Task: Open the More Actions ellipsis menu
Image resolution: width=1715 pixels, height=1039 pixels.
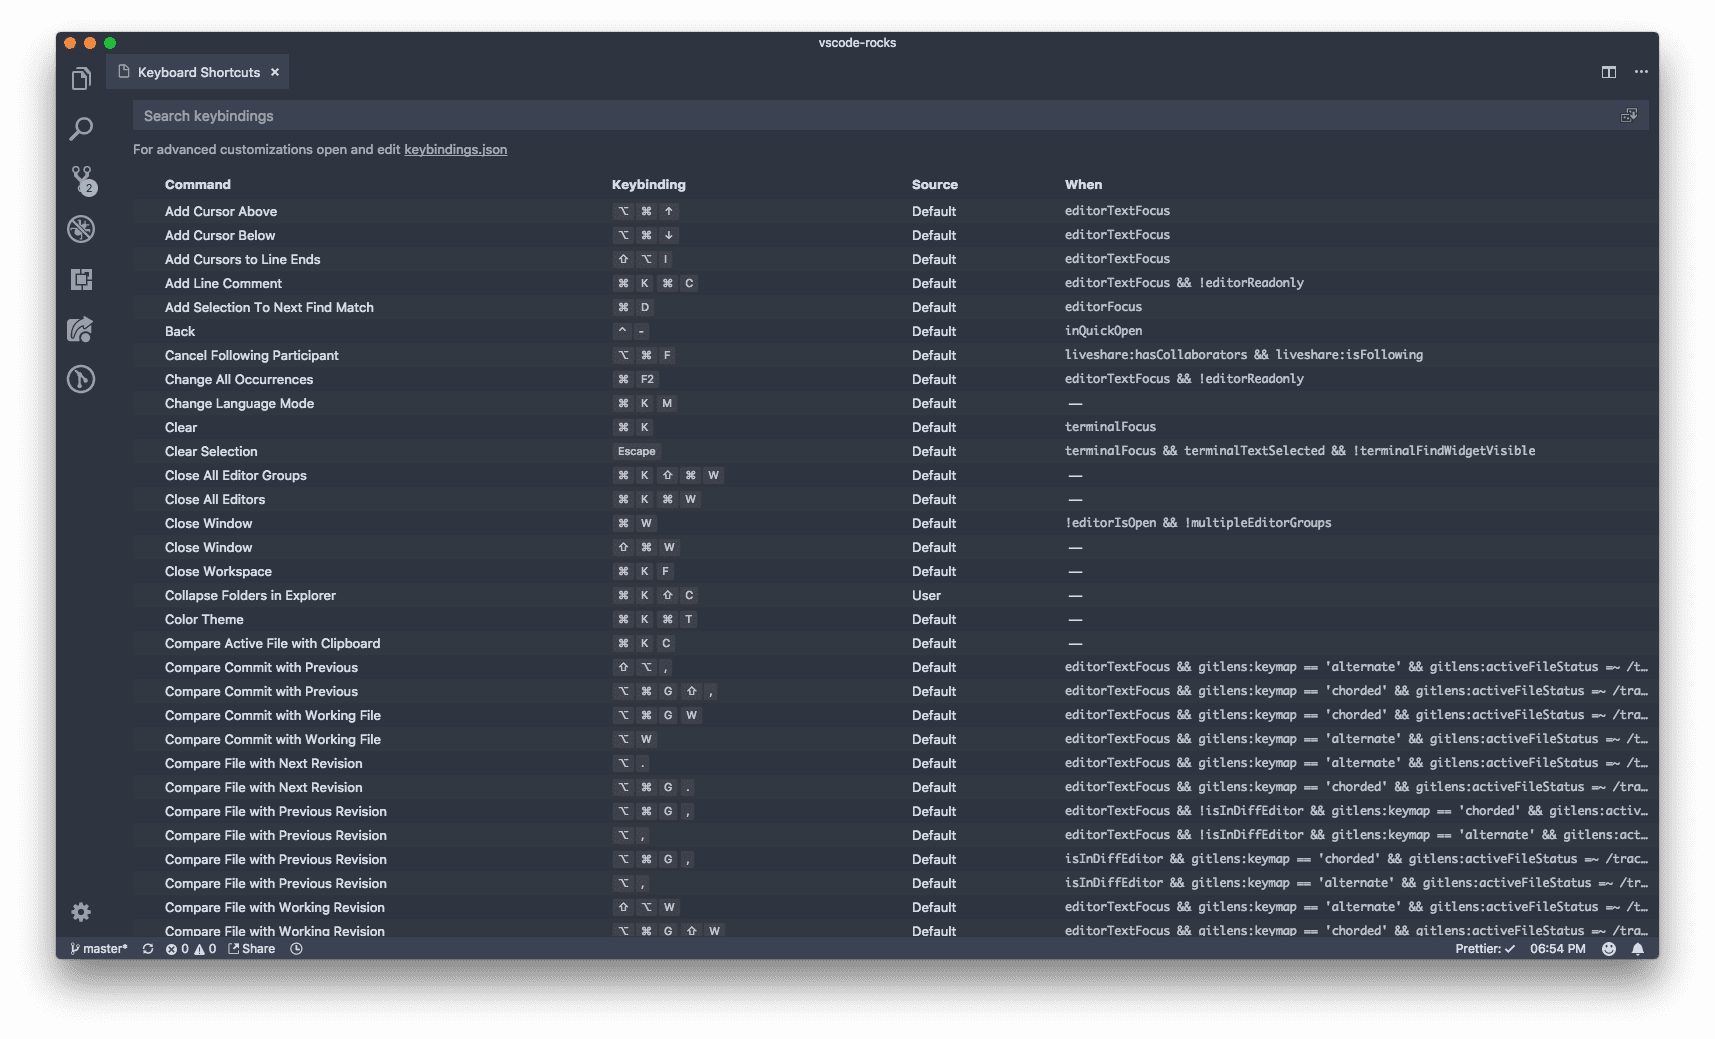Action: [1641, 72]
